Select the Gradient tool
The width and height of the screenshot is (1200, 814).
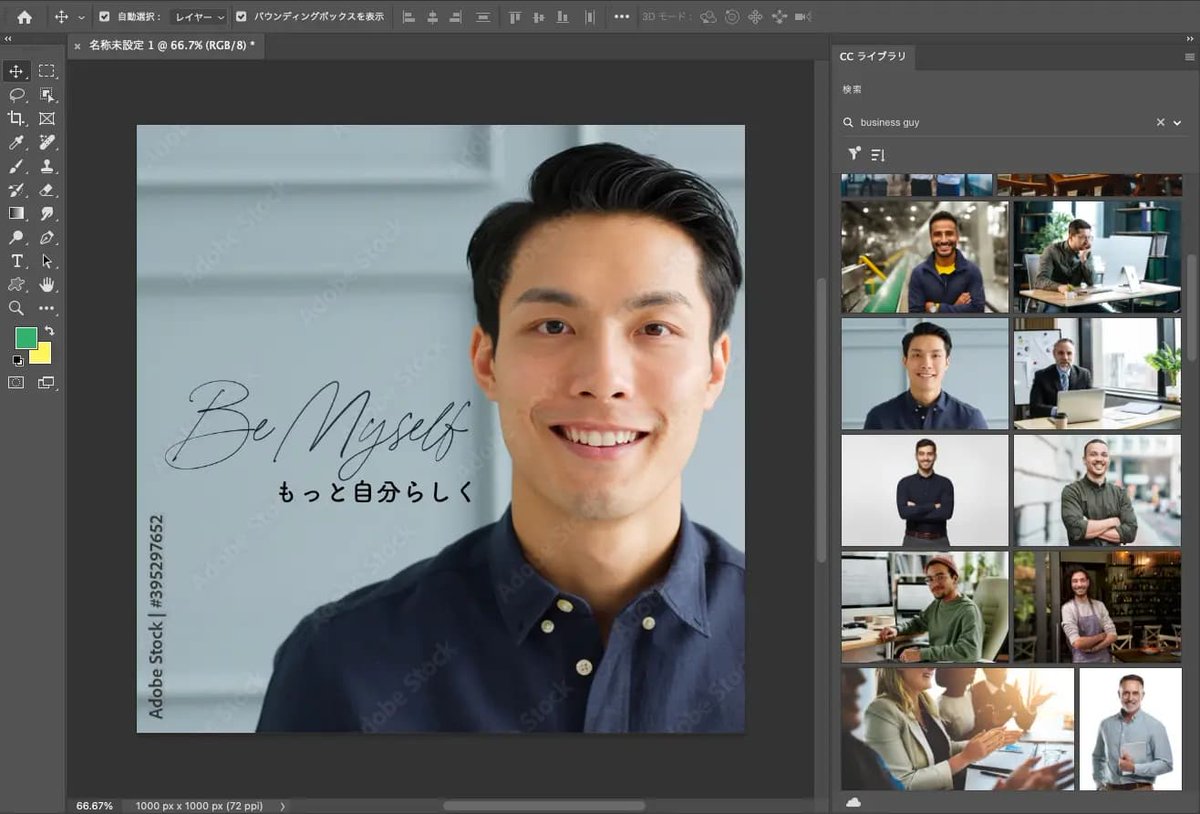click(x=16, y=214)
